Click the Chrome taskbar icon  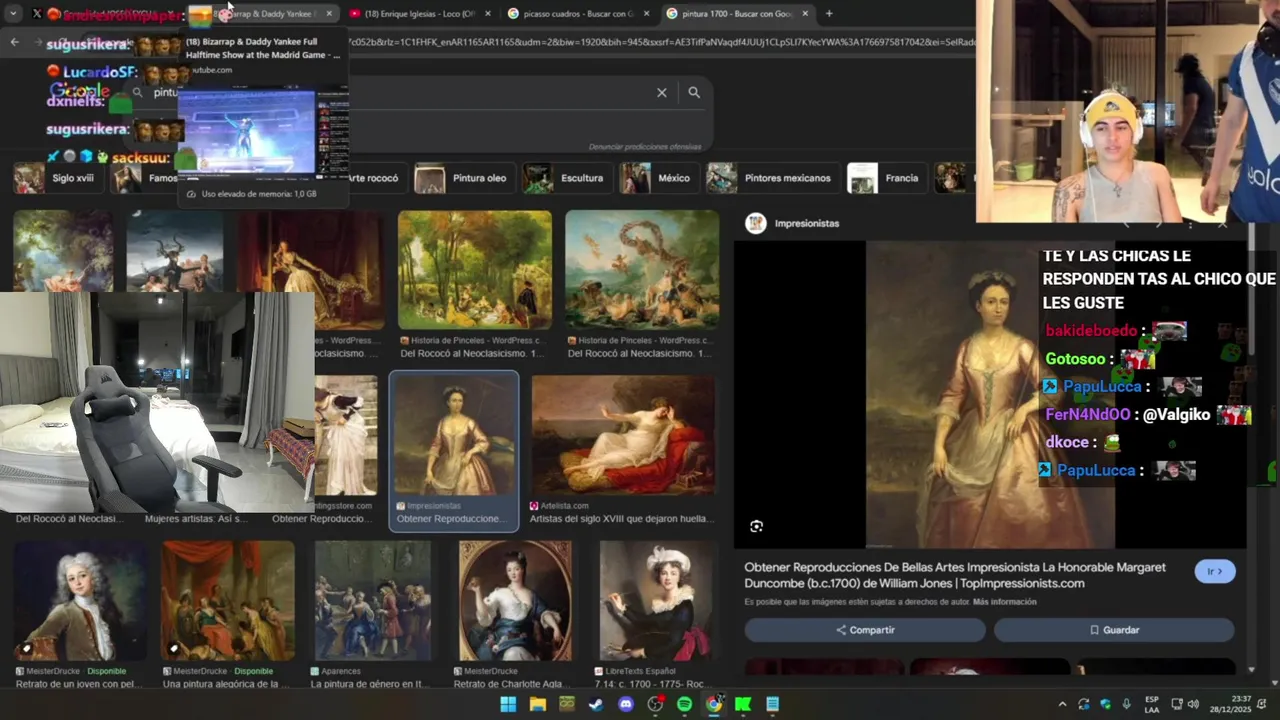click(714, 704)
